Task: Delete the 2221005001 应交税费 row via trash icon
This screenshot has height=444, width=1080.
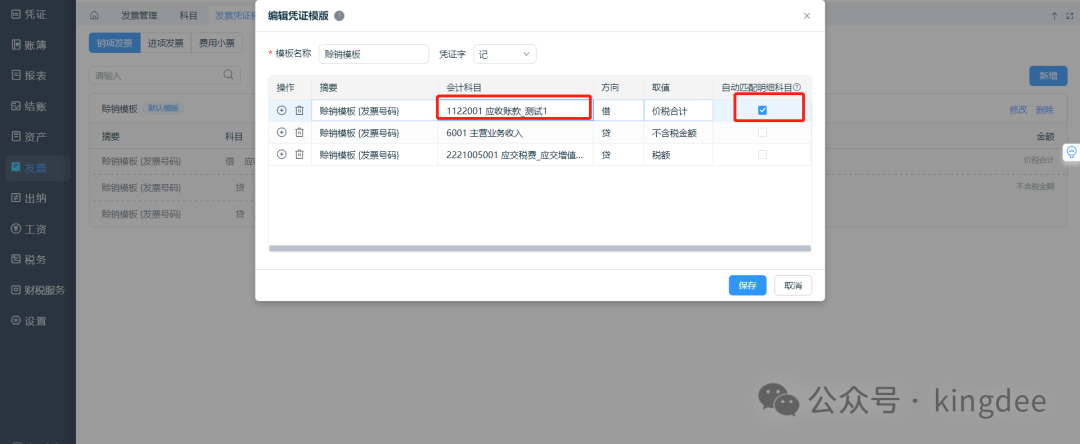Action: (x=298, y=154)
